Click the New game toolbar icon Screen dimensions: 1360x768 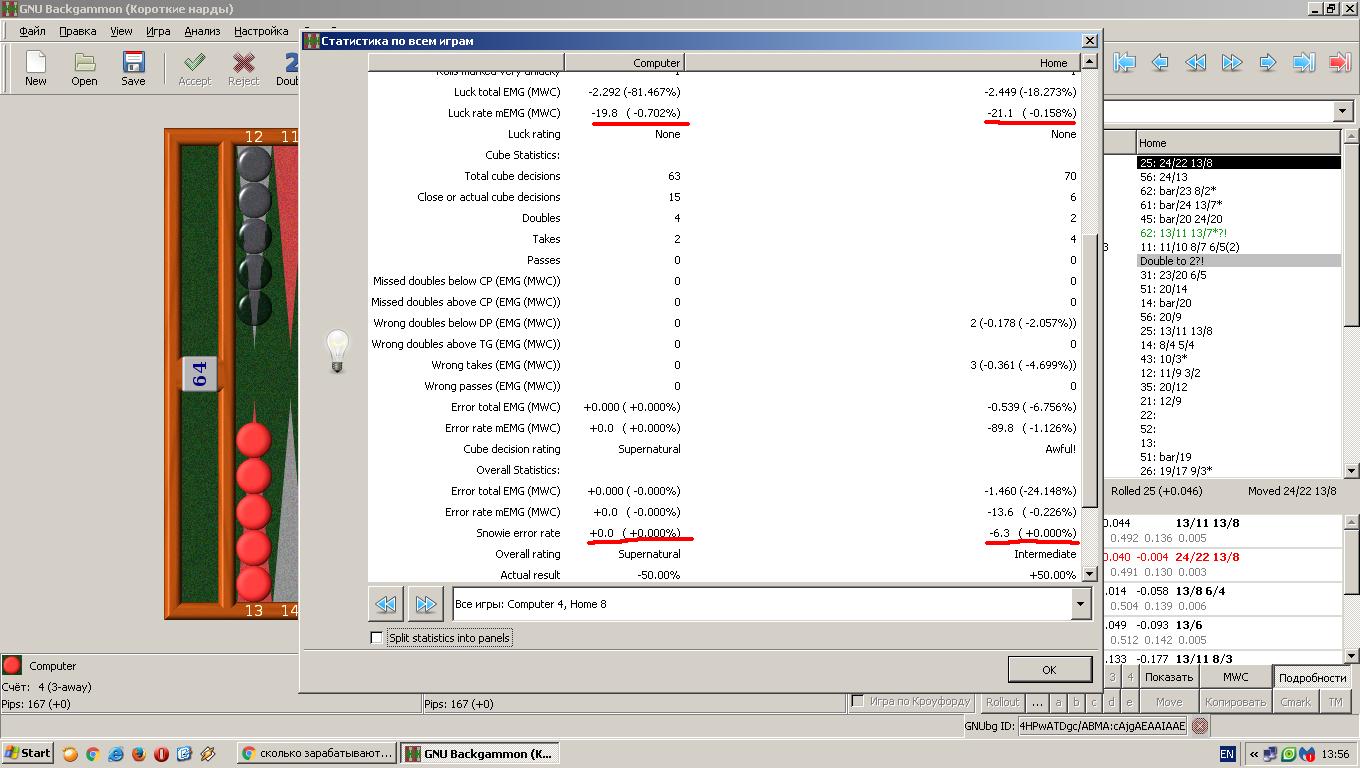36,68
